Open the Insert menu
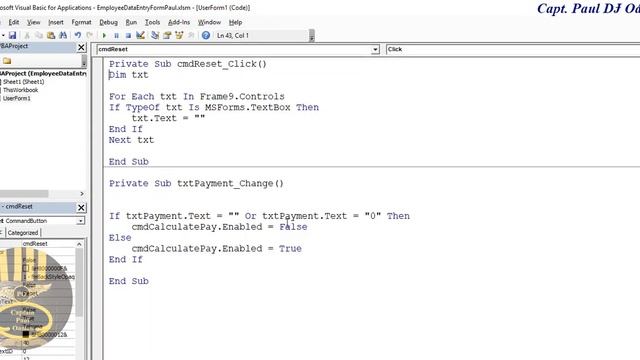Screen dimensions: 640x360 click(x=56, y=22)
